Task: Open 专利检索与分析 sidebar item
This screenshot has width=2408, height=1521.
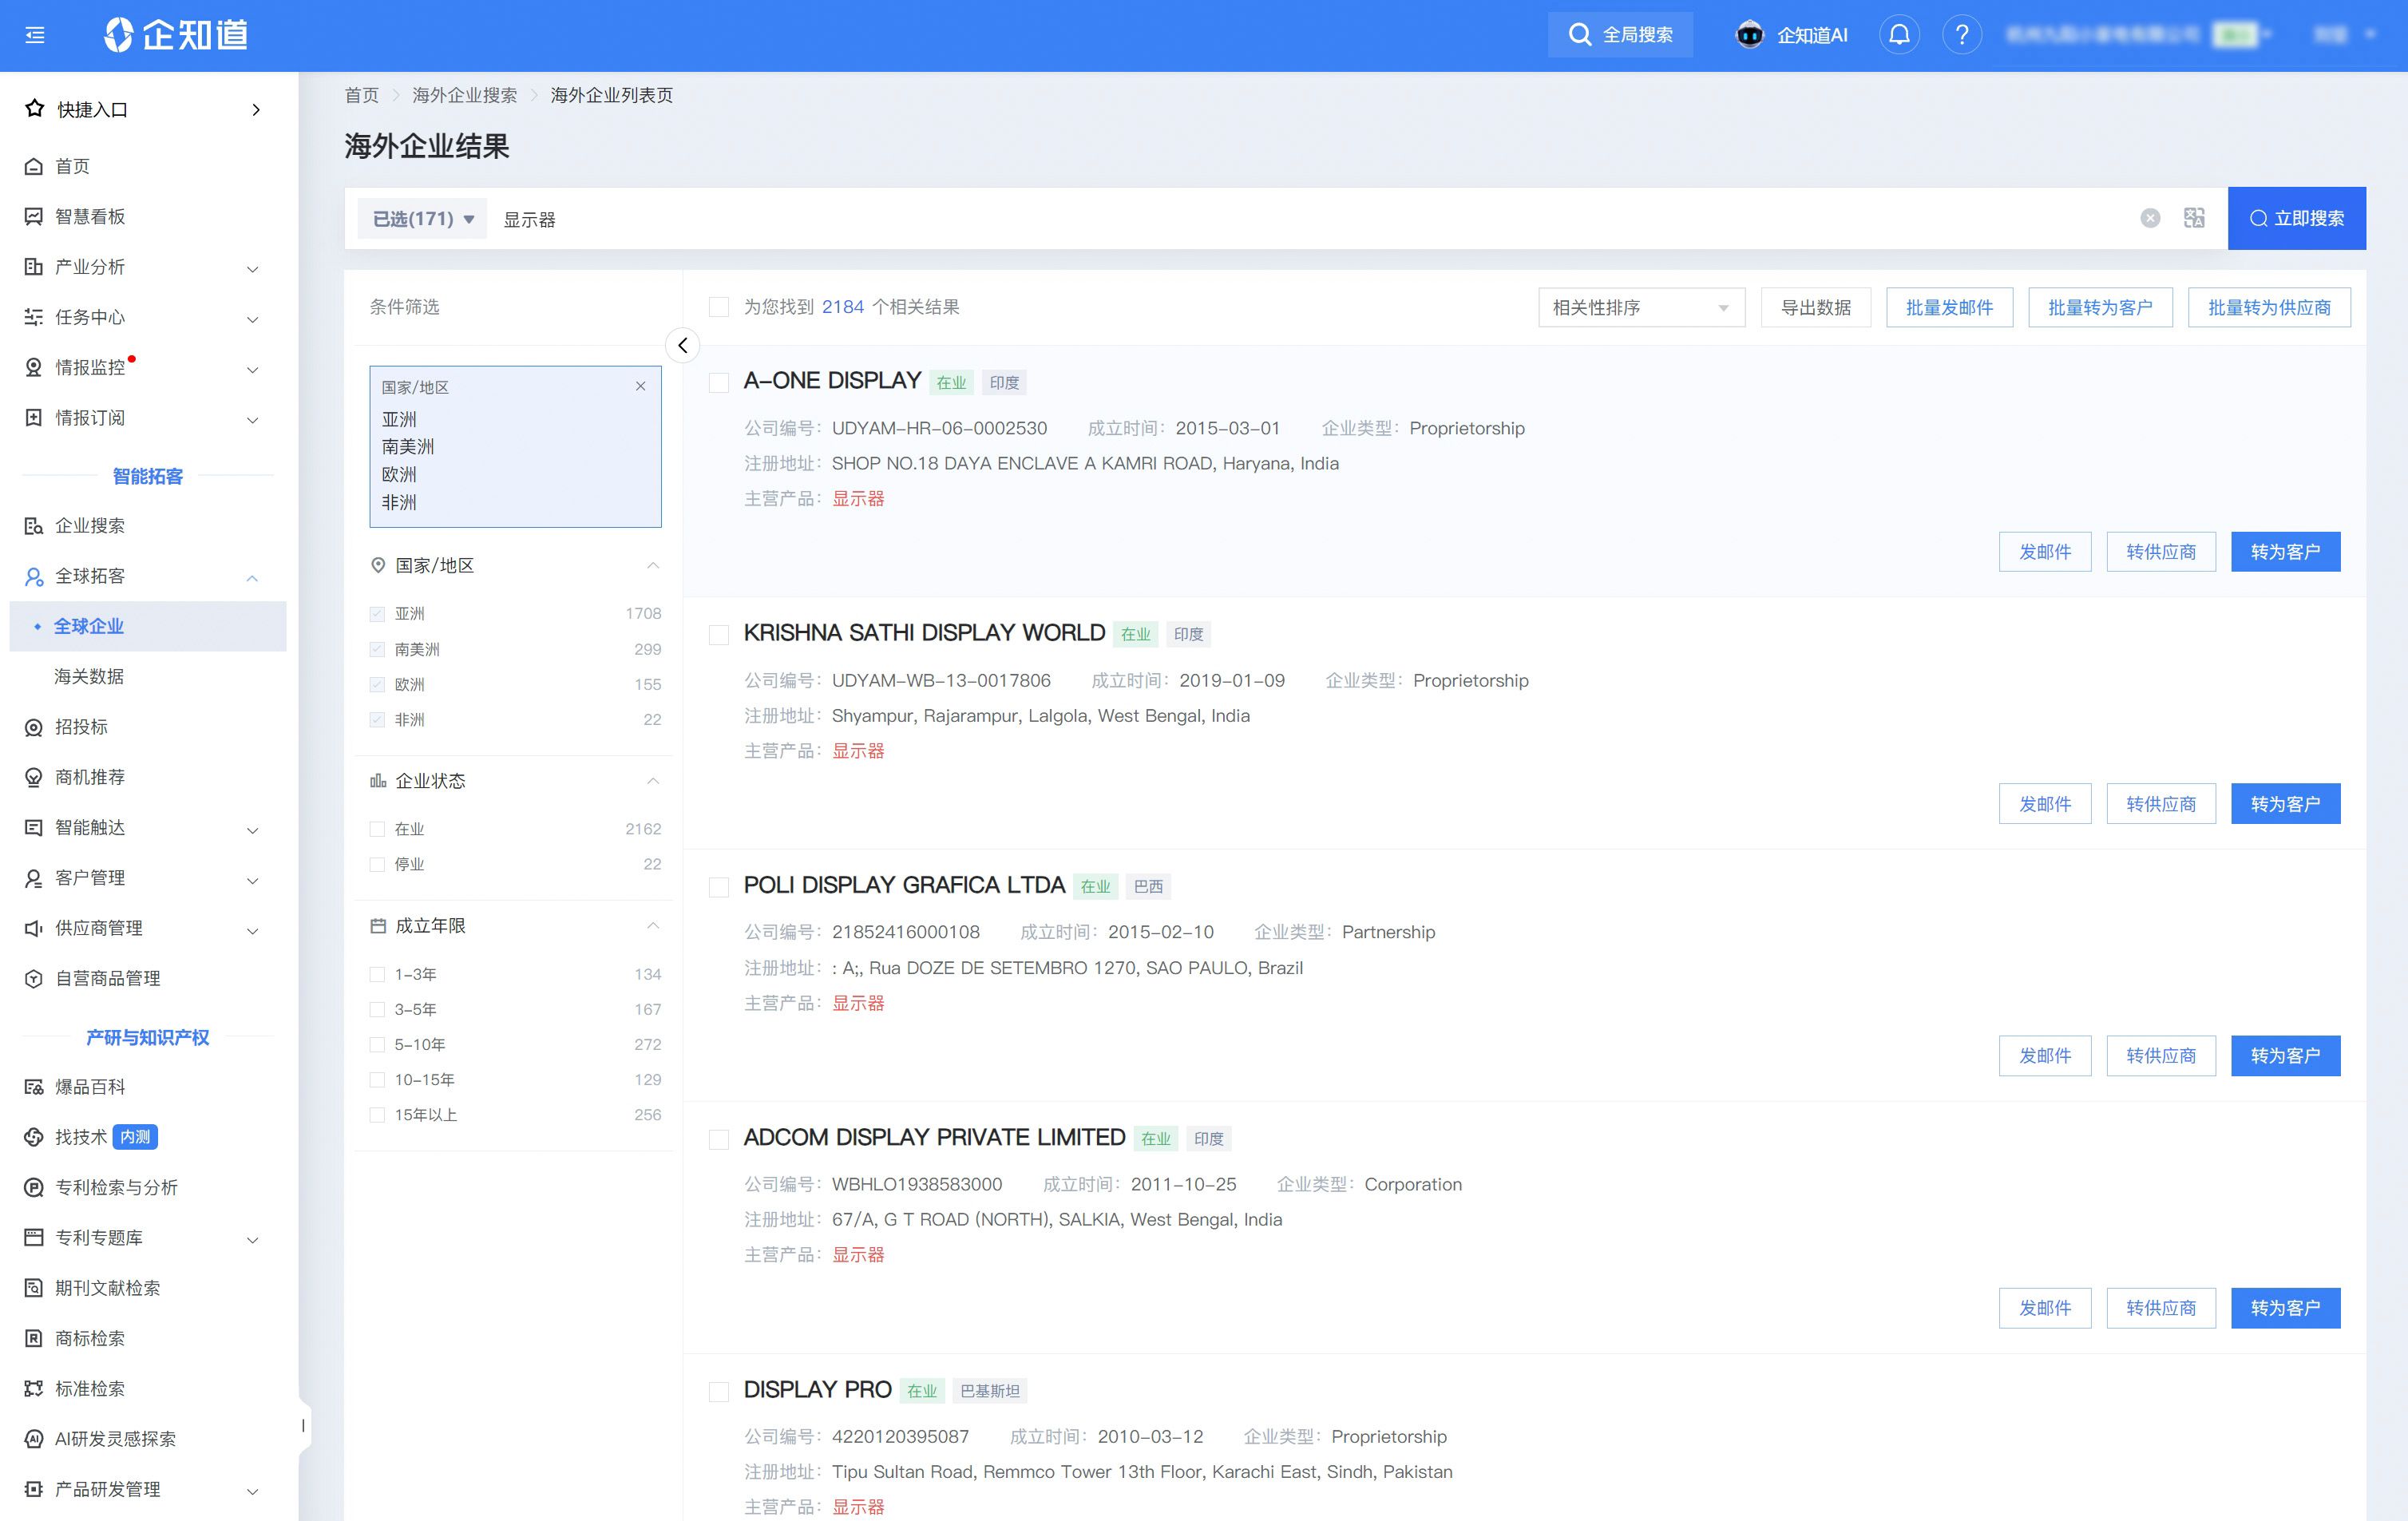Action: (116, 1187)
